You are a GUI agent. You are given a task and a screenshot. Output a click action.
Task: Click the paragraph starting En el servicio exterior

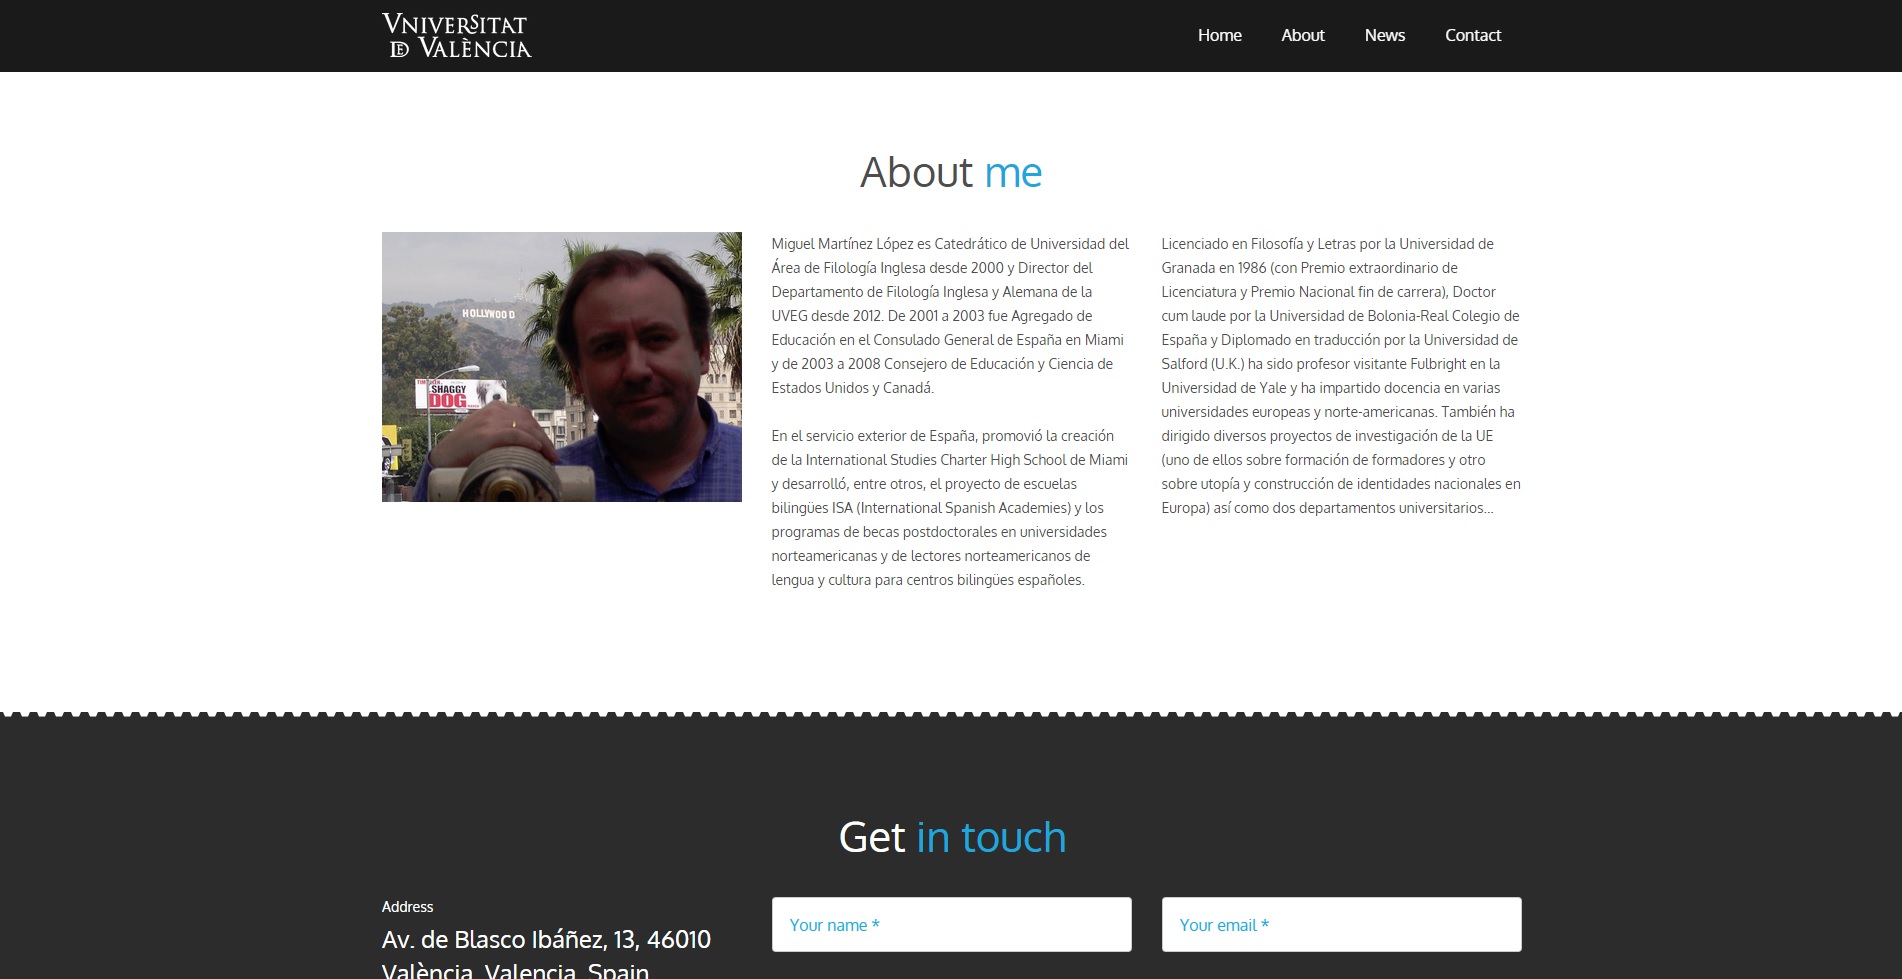pos(950,508)
